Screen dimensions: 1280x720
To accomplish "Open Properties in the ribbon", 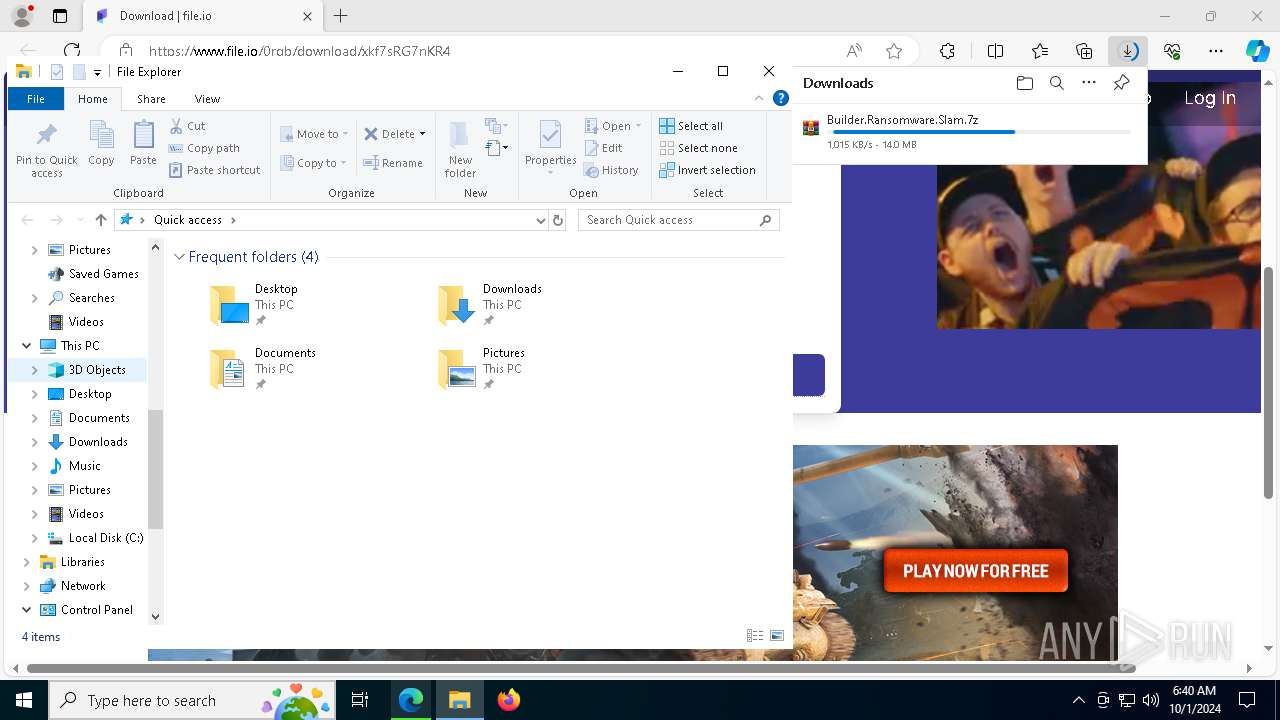I will click(x=550, y=148).
